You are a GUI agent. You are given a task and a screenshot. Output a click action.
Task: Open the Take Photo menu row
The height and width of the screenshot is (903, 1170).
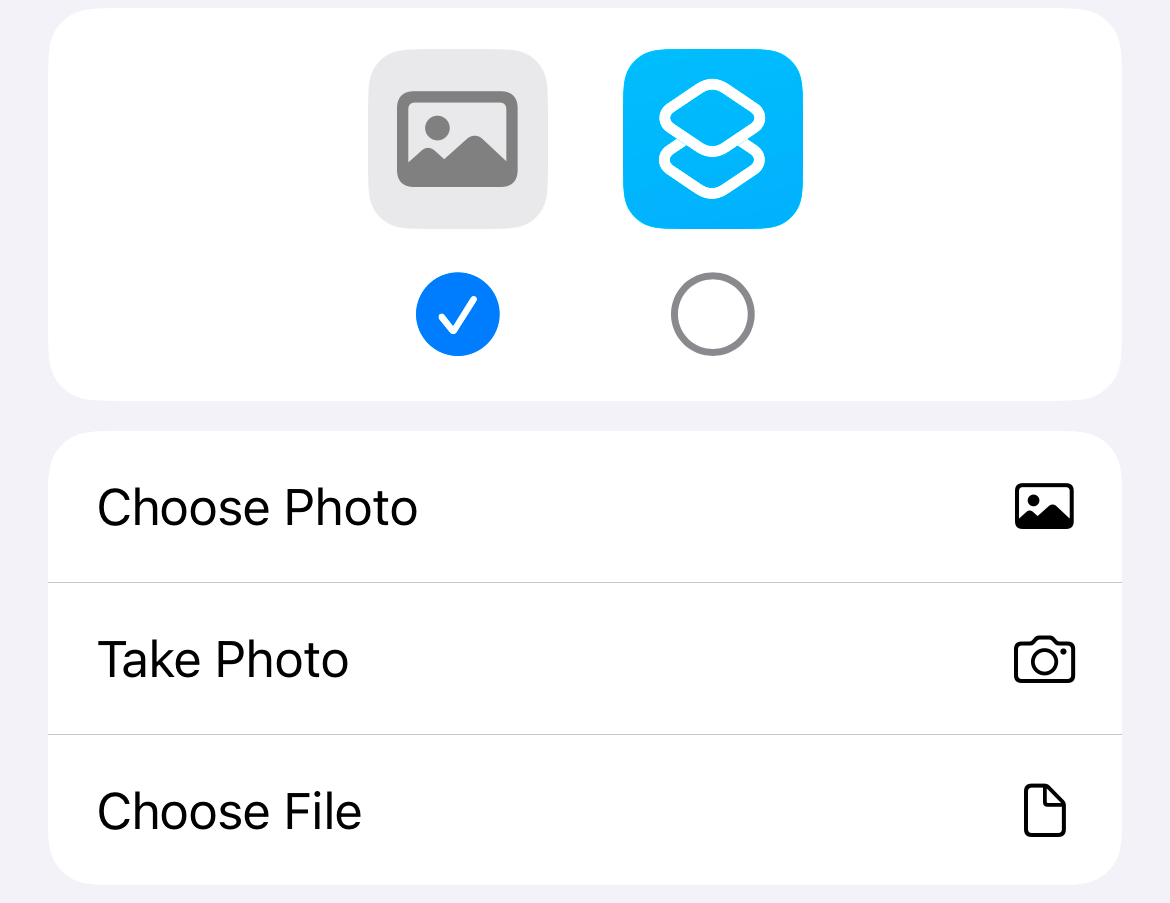coord(584,660)
